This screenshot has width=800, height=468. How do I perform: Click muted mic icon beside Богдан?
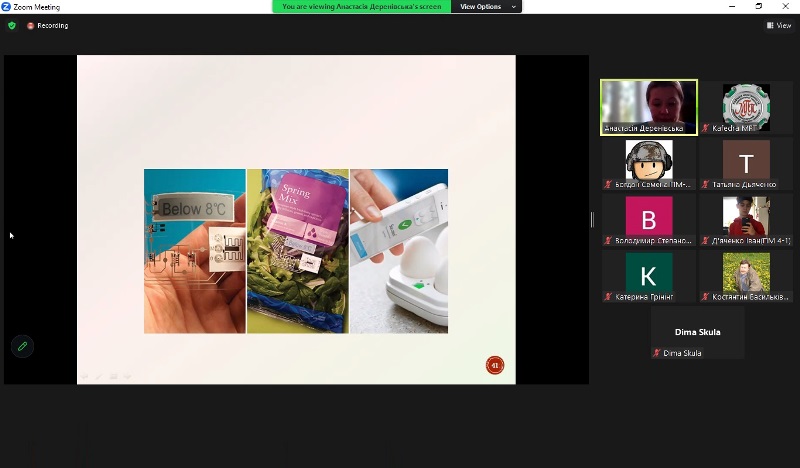coord(608,185)
